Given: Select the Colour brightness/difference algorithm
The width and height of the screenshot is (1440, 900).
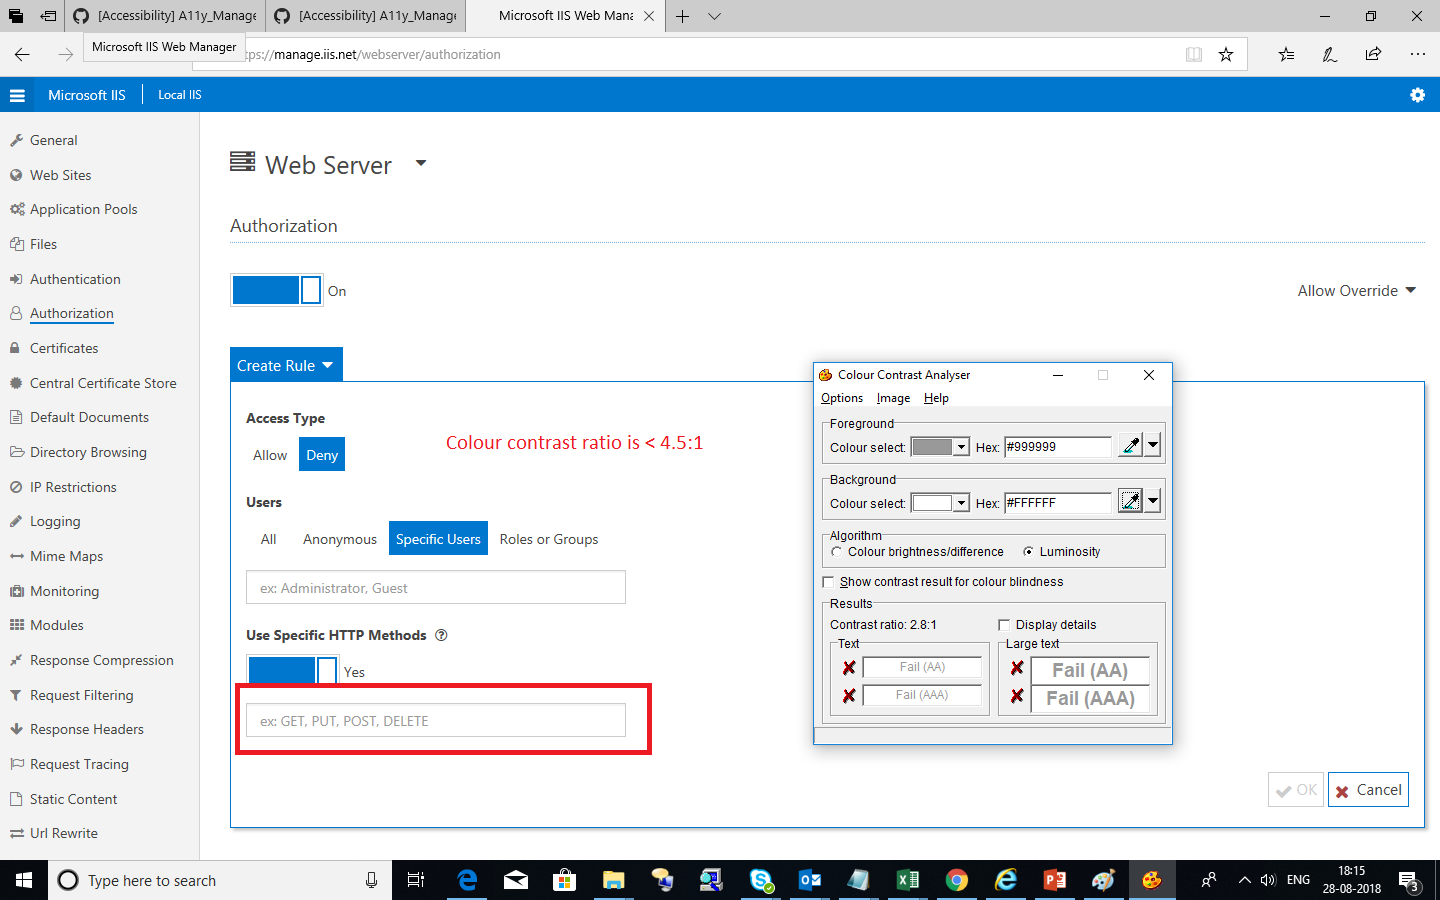Looking at the screenshot, I should (837, 551).
